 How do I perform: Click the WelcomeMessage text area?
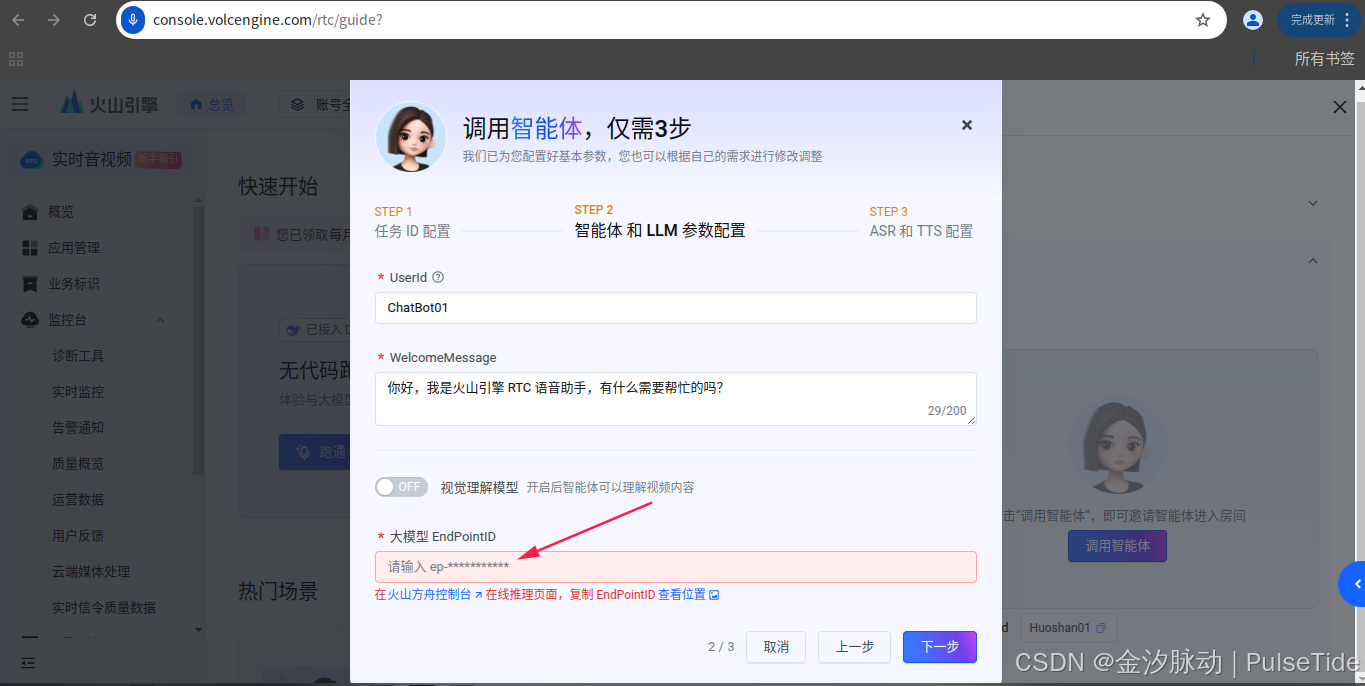(x=676, y=399)
